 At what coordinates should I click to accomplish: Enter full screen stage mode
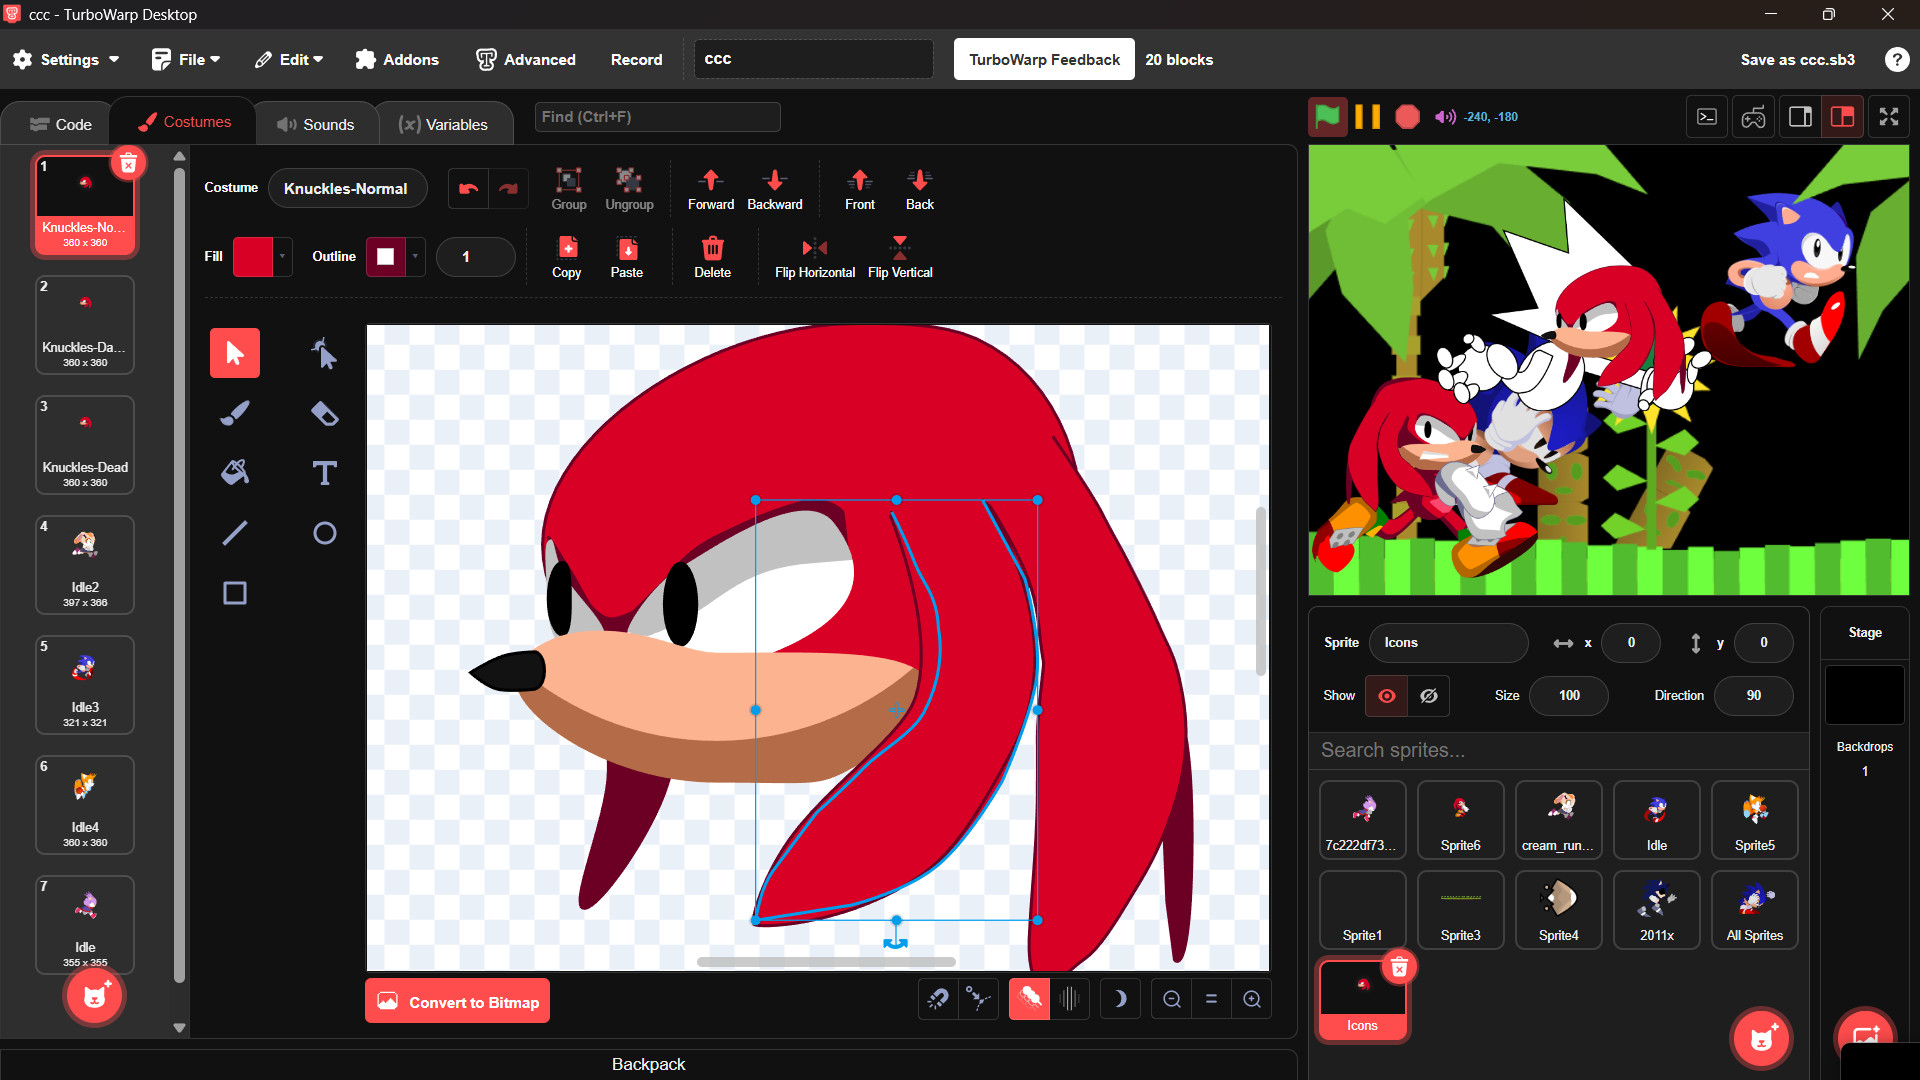pyautogui.click(x=1889, y=117)
